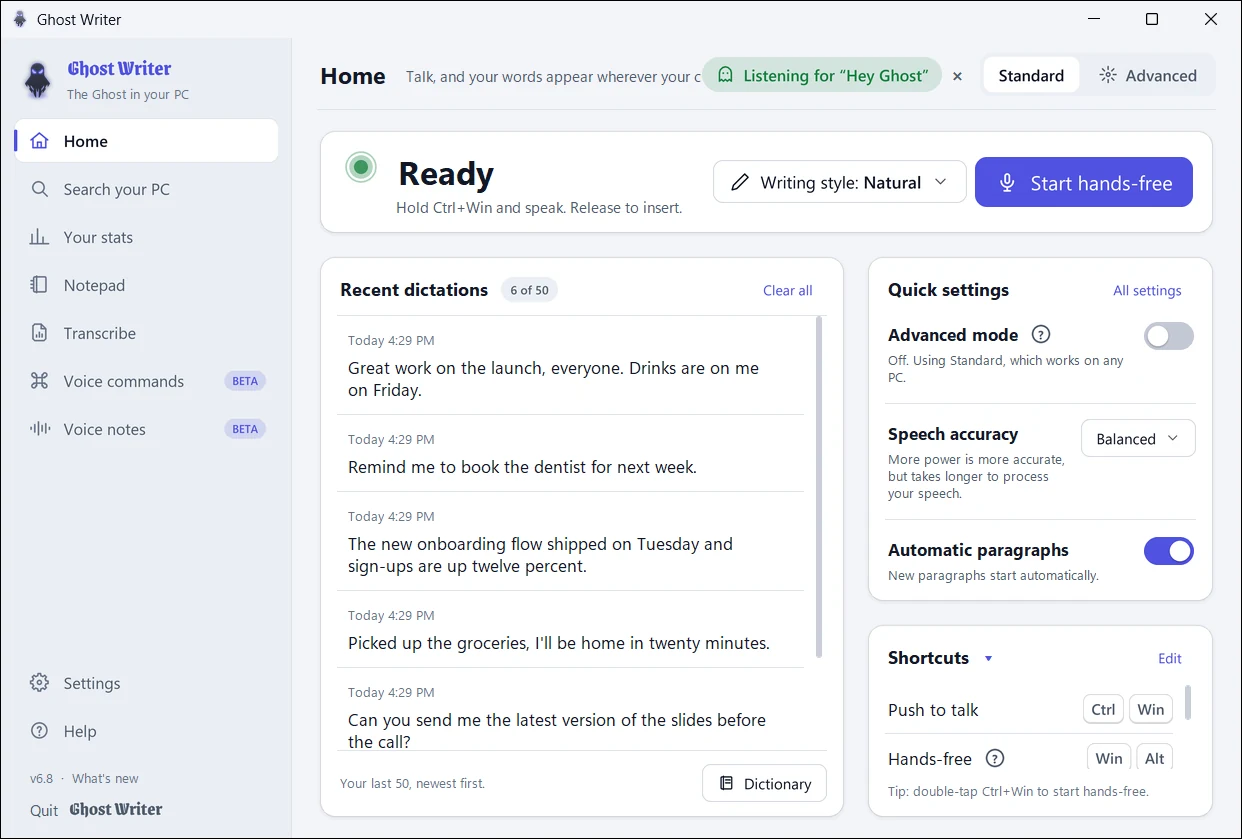This screenshot has width=1242, height=839.
Task: Click the BETA badge next to Voice notes
Action: point(245,429)
